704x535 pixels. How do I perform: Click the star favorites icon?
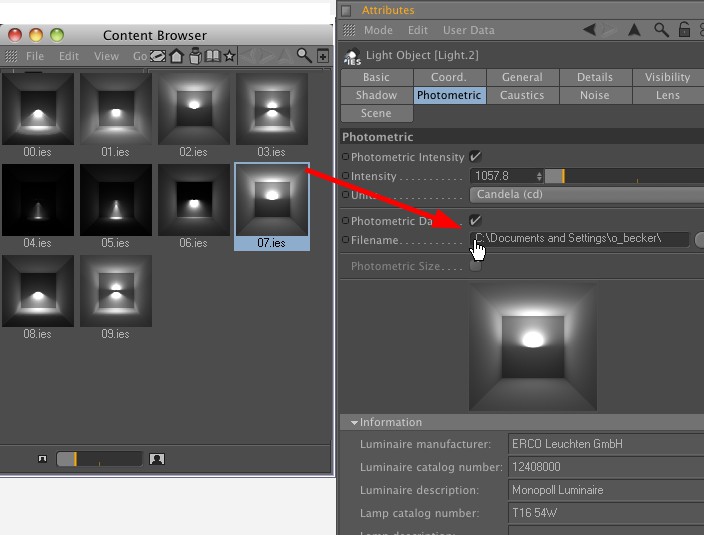[x=230, y=56]
